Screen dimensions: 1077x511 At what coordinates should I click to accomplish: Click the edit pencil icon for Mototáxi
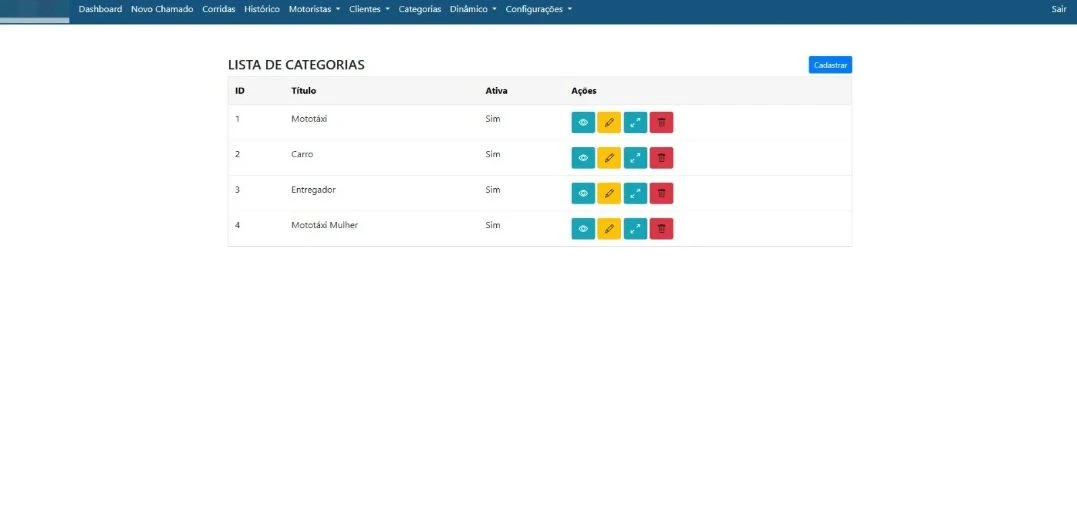click(x=609, y=122)
